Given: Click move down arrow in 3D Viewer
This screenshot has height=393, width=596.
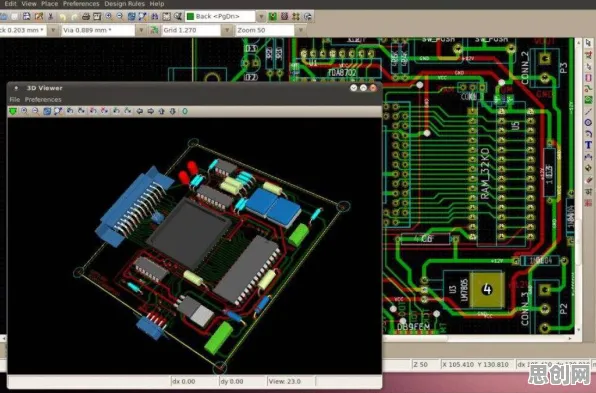Looking at the screenshot, I should click(x=173, y=111).
